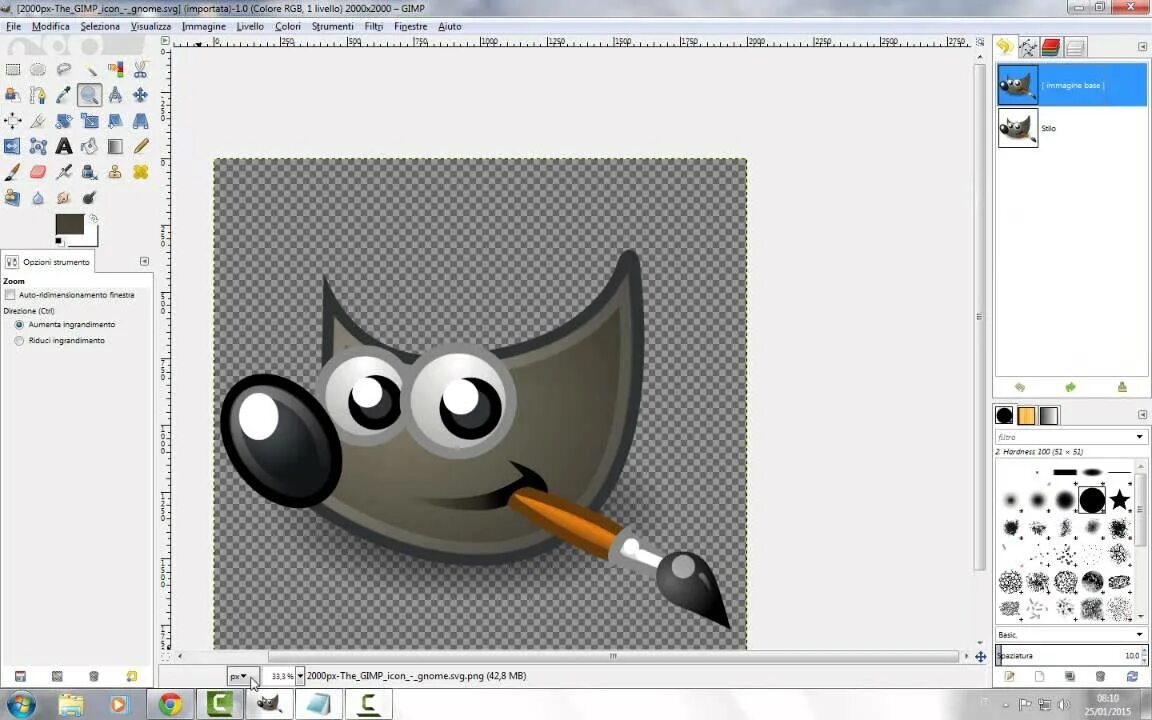Click the foreground color swatch
The height and width of the screenshot is (720, 1152).
(70, 225)
